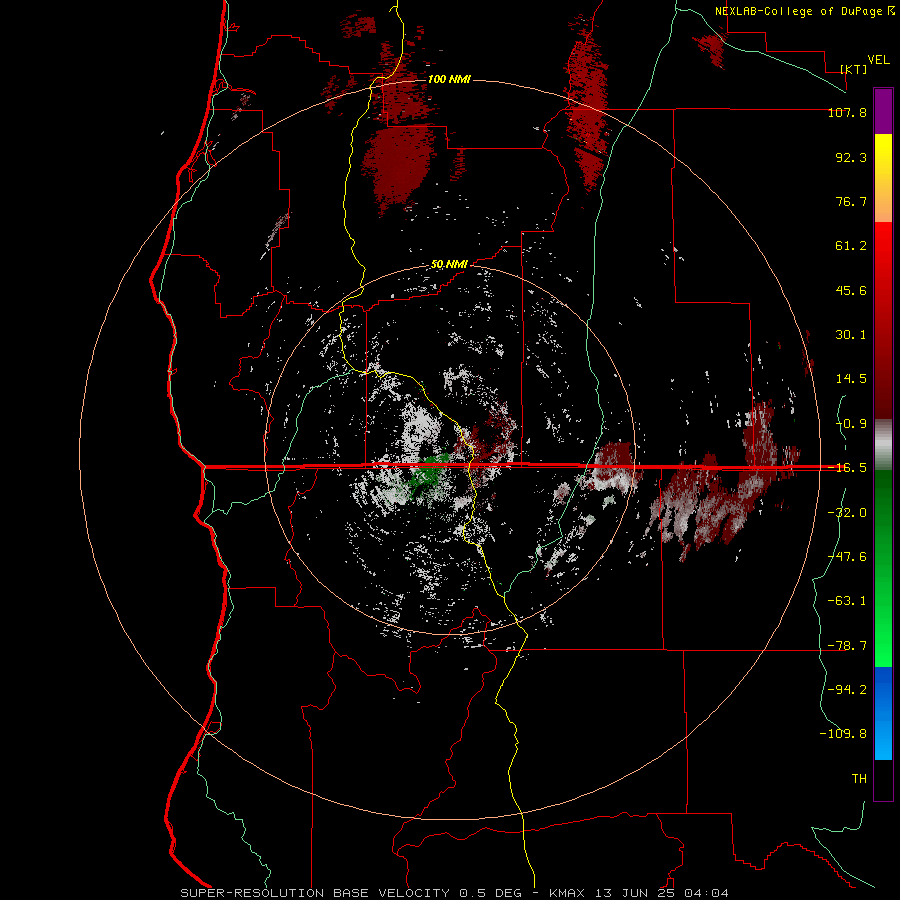Click the 92.3 velocity scale value
The width and height of the screenshot is (900, 900).
[851, 157]
